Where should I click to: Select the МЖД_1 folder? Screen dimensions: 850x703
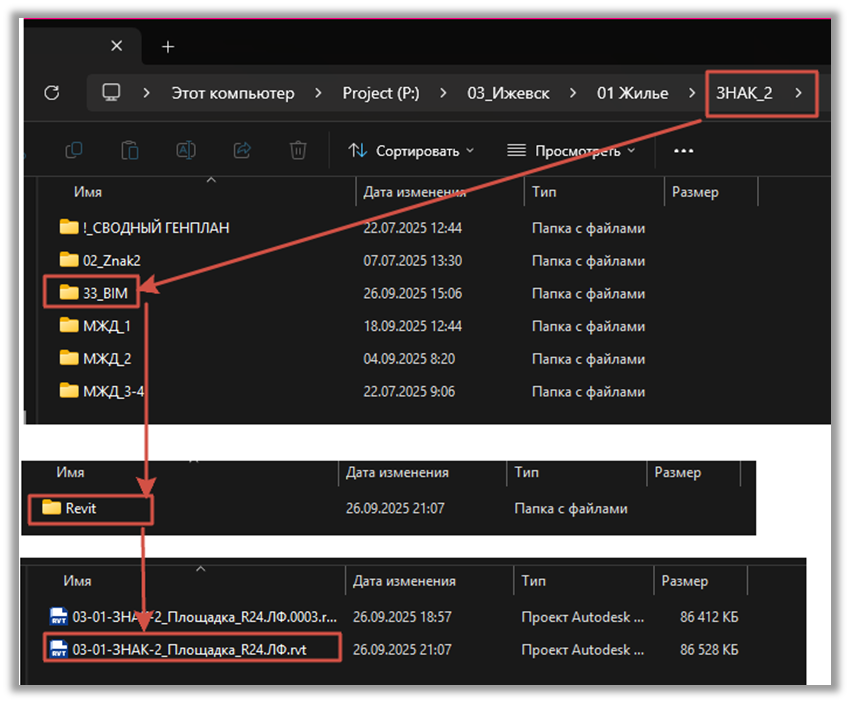click(95, 326)
